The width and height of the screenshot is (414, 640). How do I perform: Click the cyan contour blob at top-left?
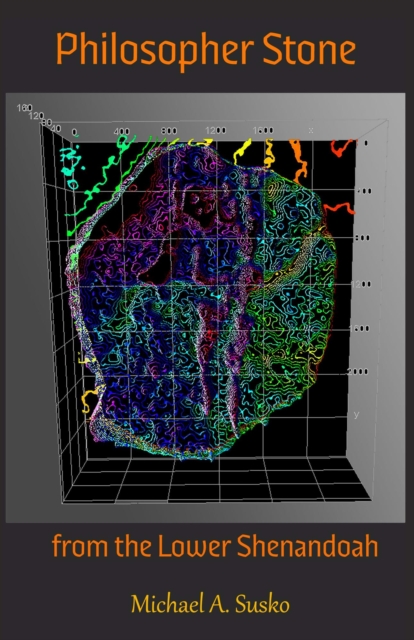pyautogui.click(x=71, y=164)
